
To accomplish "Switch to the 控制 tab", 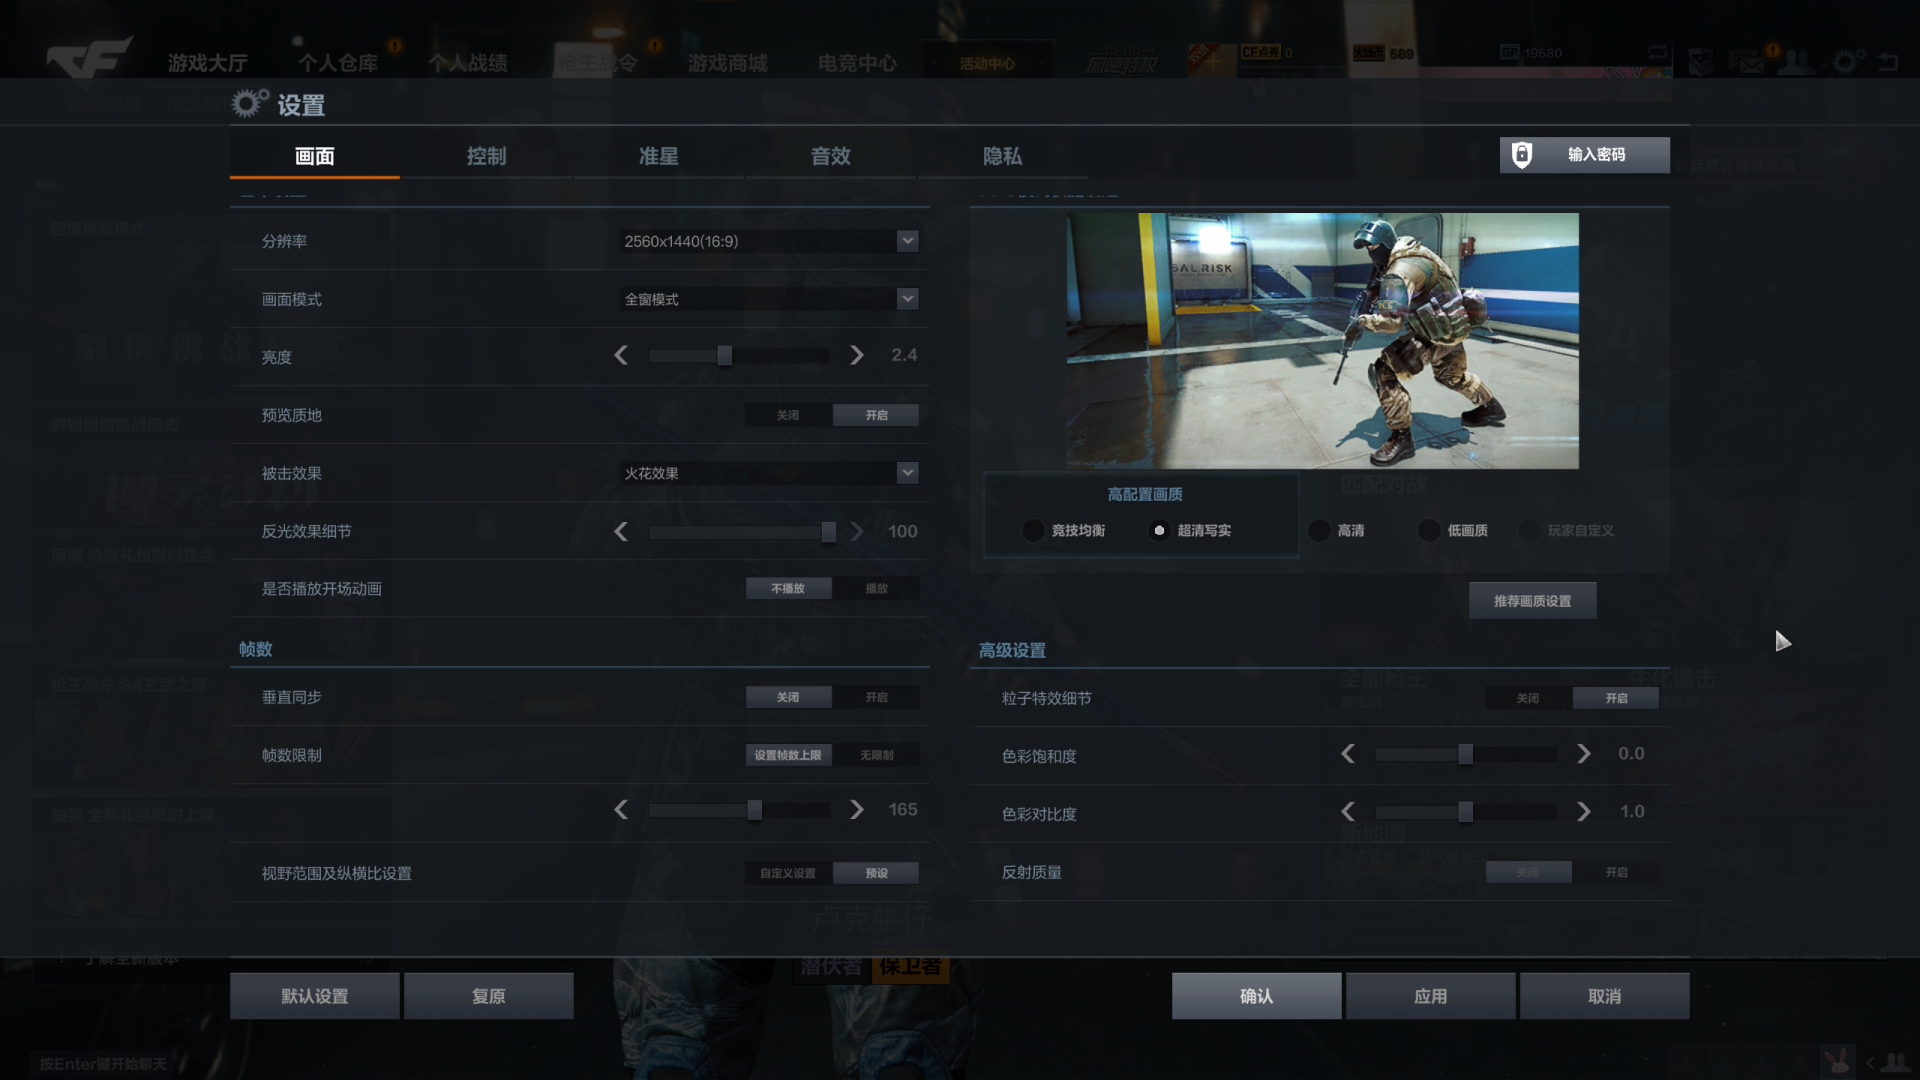I will click(x=486, y=156).
